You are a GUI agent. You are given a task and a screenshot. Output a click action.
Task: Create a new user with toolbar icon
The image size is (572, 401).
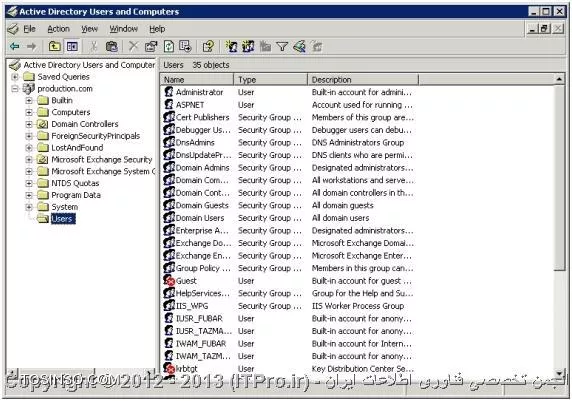tap(231, 46)
